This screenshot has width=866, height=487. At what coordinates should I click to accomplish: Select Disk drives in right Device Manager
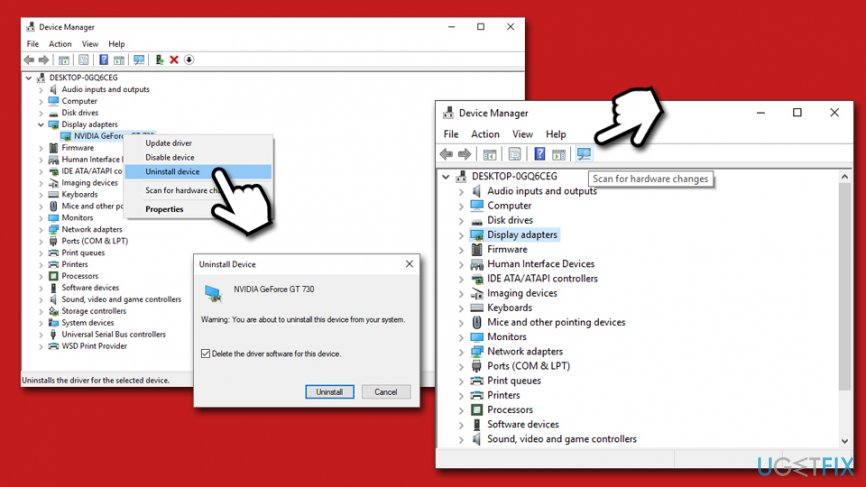click(x=510, y=220)
